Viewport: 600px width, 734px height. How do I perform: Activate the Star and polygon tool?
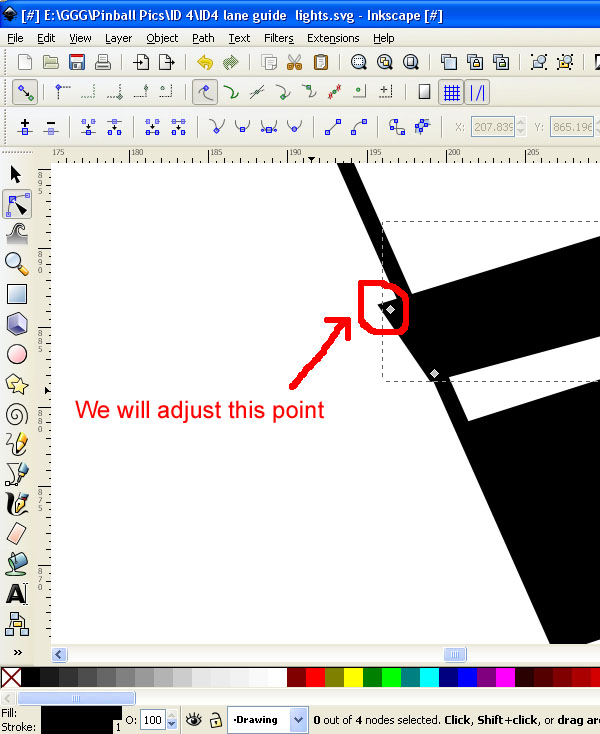[x=17, y=384]
